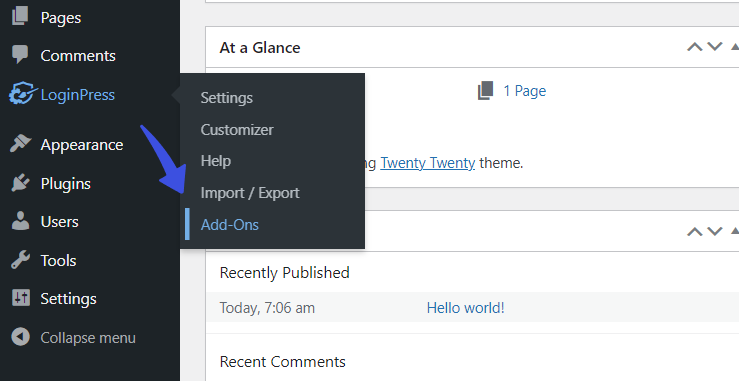Move At a Glance widget down
The height and width of the screenshot is (381, 739).
click(714, 47)
